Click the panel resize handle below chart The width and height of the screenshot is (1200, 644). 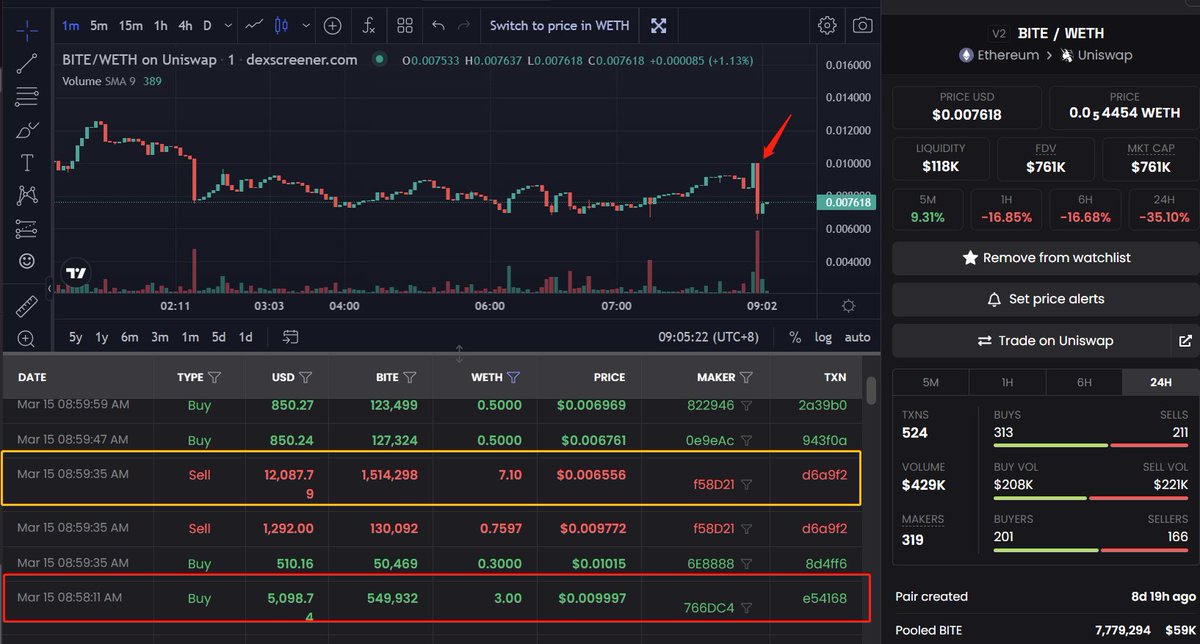[x=459, y=354]
